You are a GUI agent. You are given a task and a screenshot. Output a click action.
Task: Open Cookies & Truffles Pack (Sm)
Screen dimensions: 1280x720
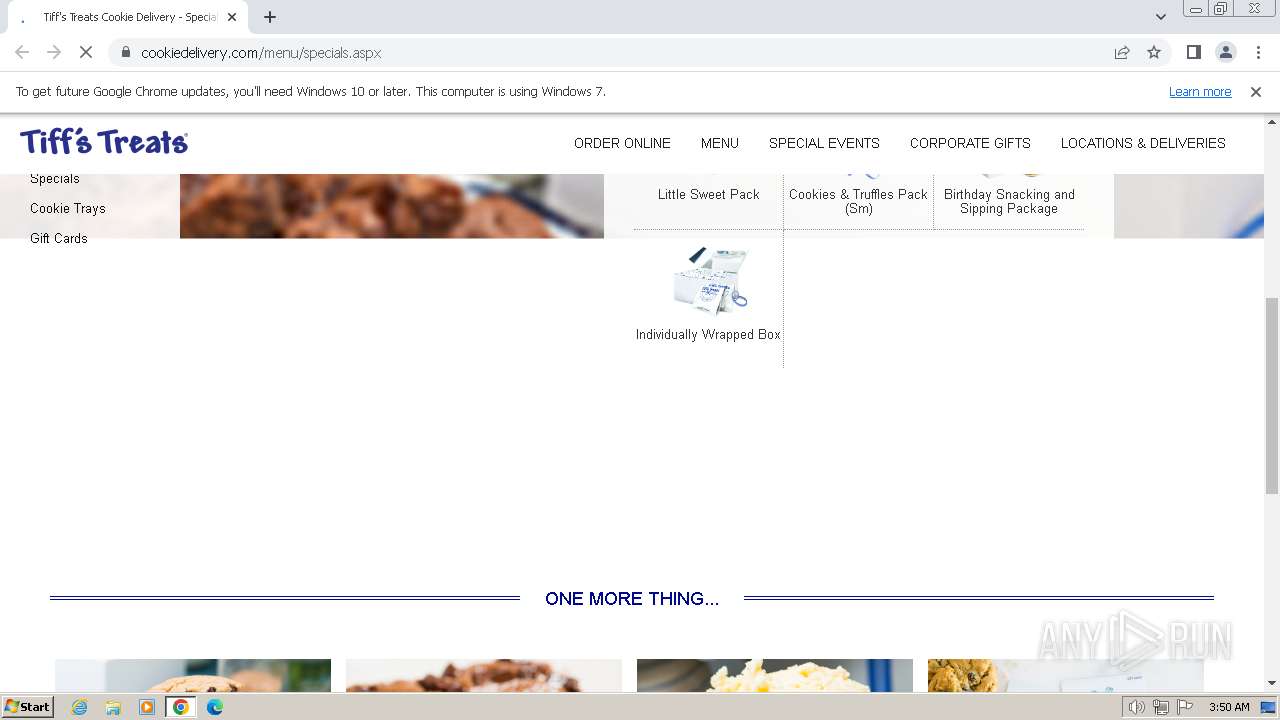click(858, 201)
